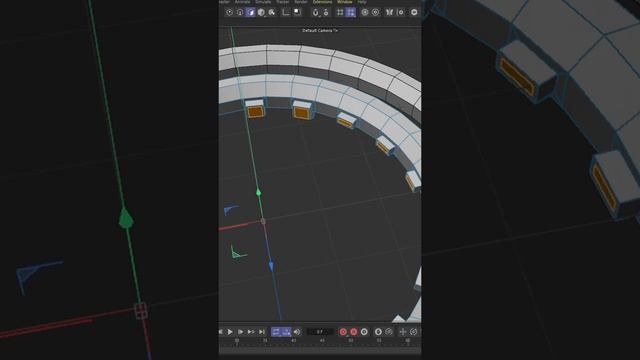Open the Window menu
Viewport: 640px width, 360px height.
(345, 2)
